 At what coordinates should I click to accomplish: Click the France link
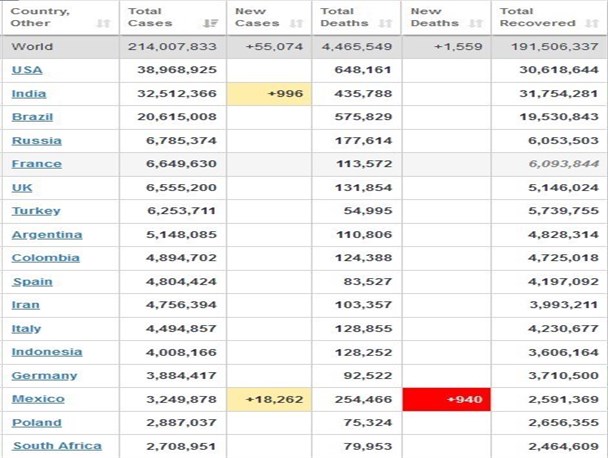coord(37,164)
